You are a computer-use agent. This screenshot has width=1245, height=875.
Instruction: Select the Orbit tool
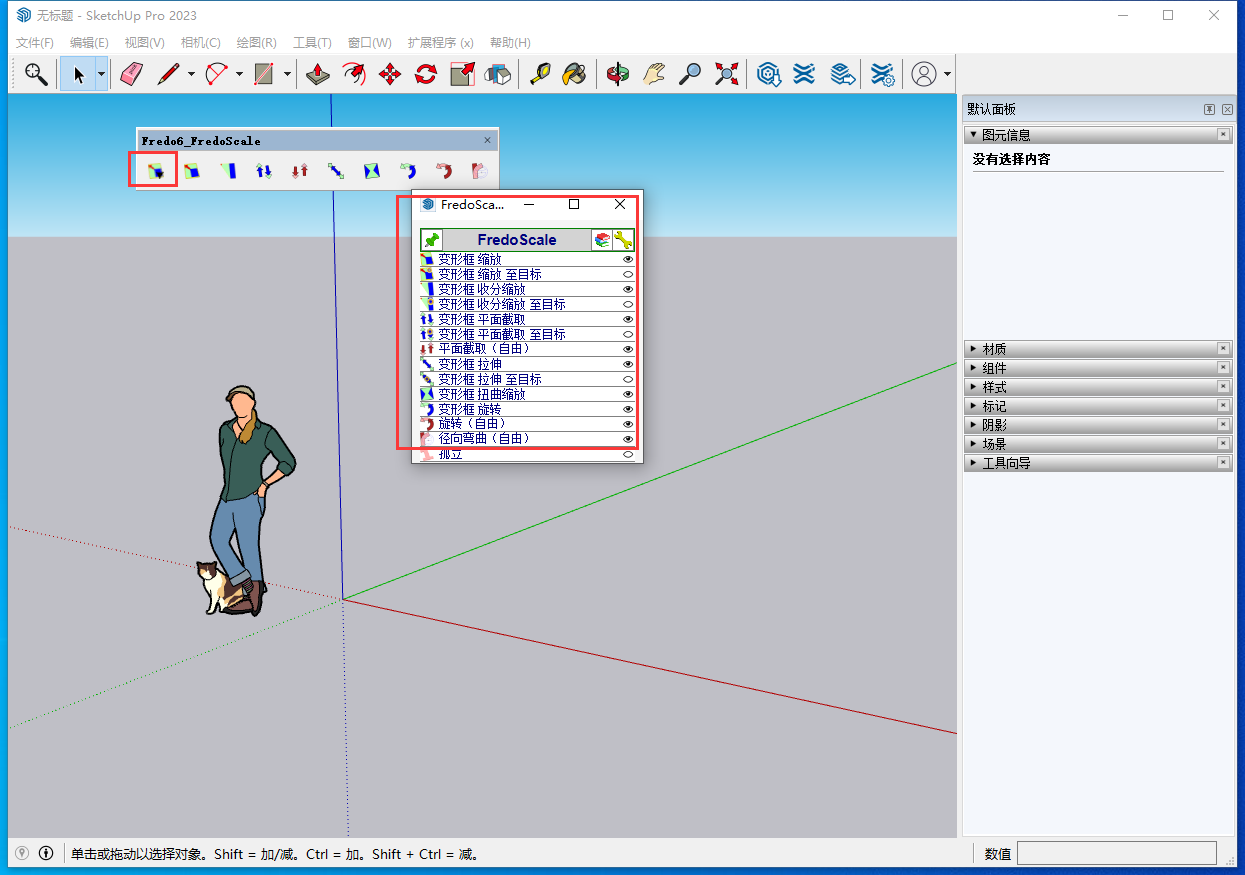point(618,74)
